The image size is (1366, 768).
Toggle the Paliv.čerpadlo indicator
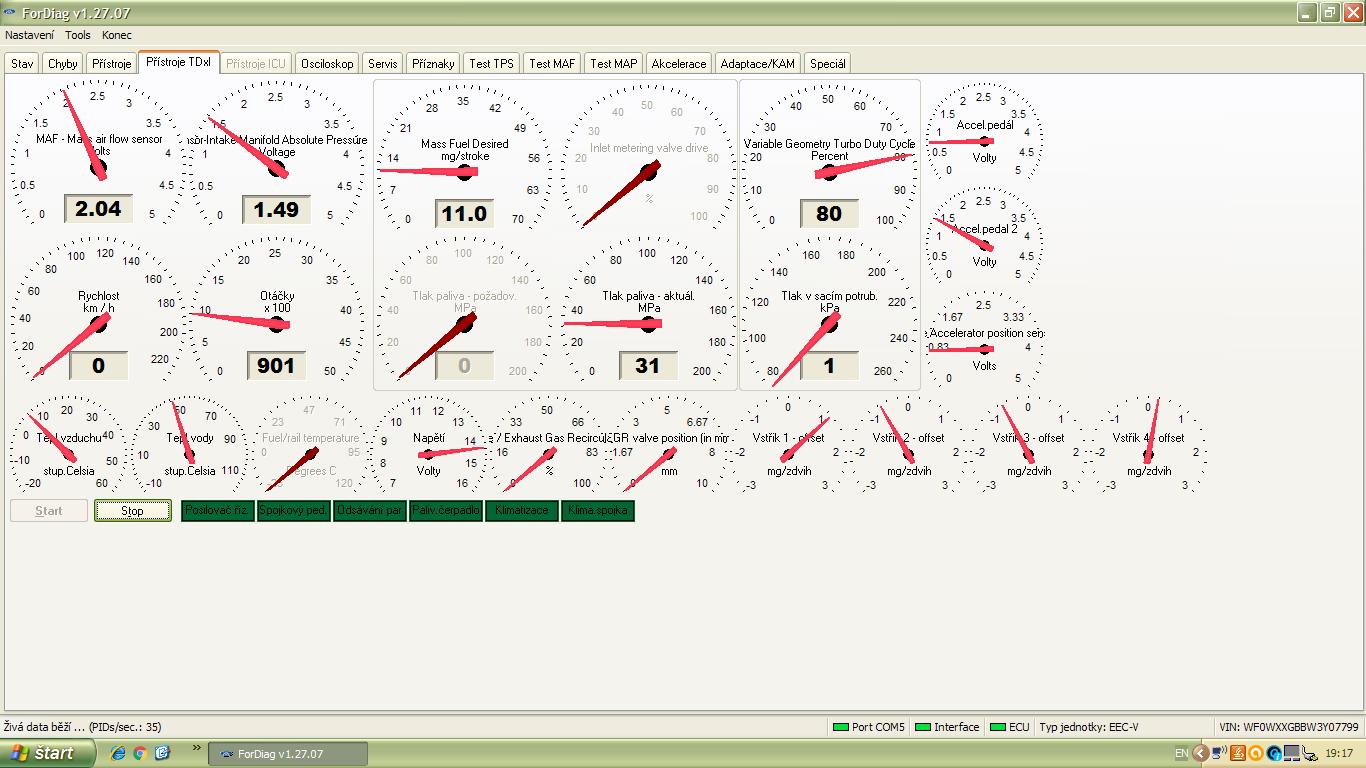(445, 511)
